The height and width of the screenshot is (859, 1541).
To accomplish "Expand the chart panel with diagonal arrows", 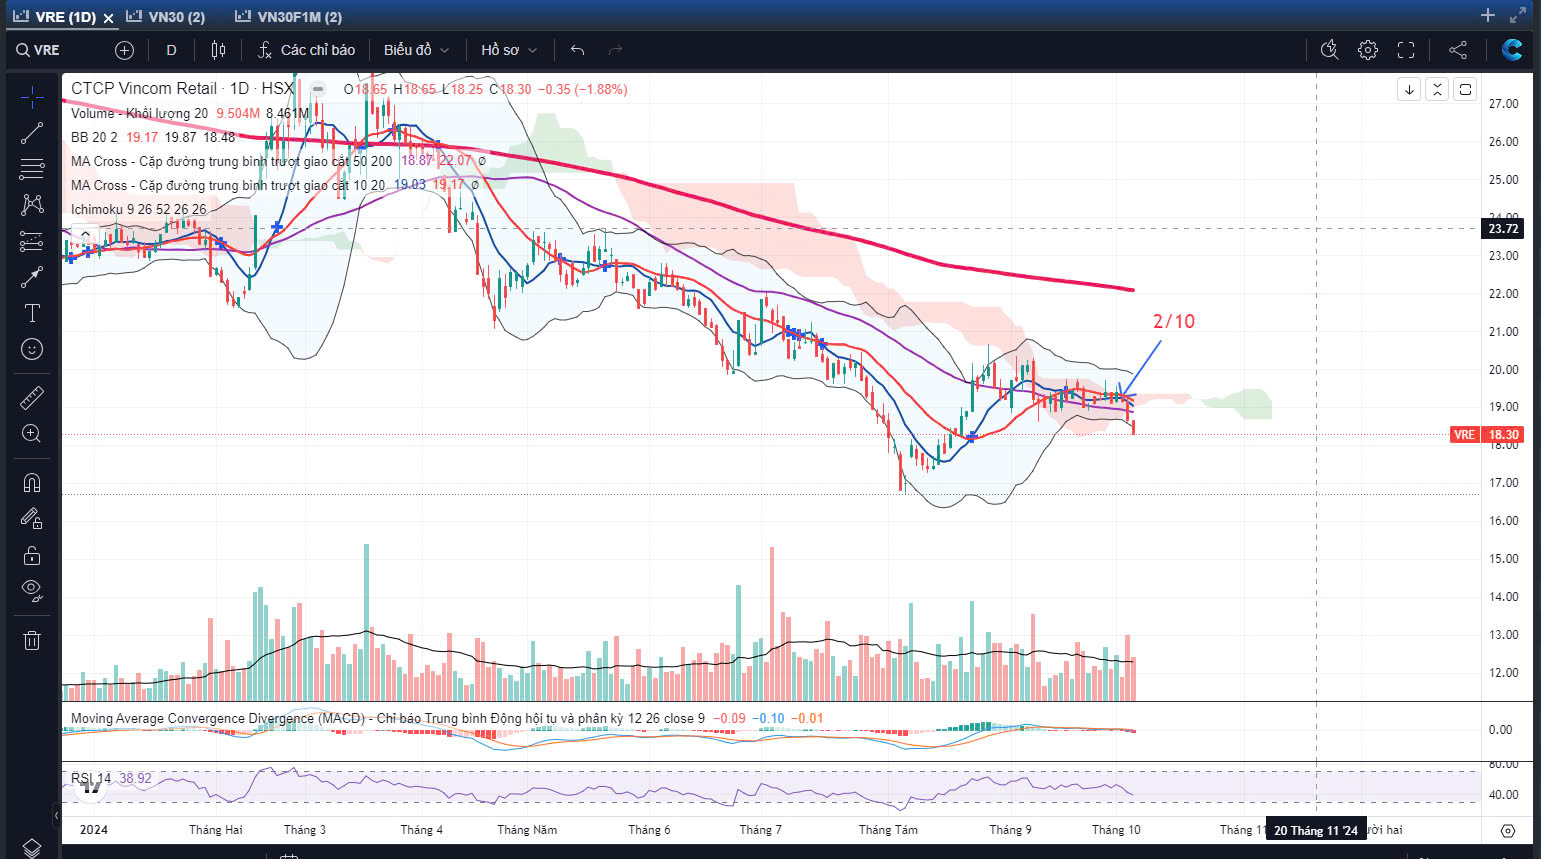I will (1518, 15).
